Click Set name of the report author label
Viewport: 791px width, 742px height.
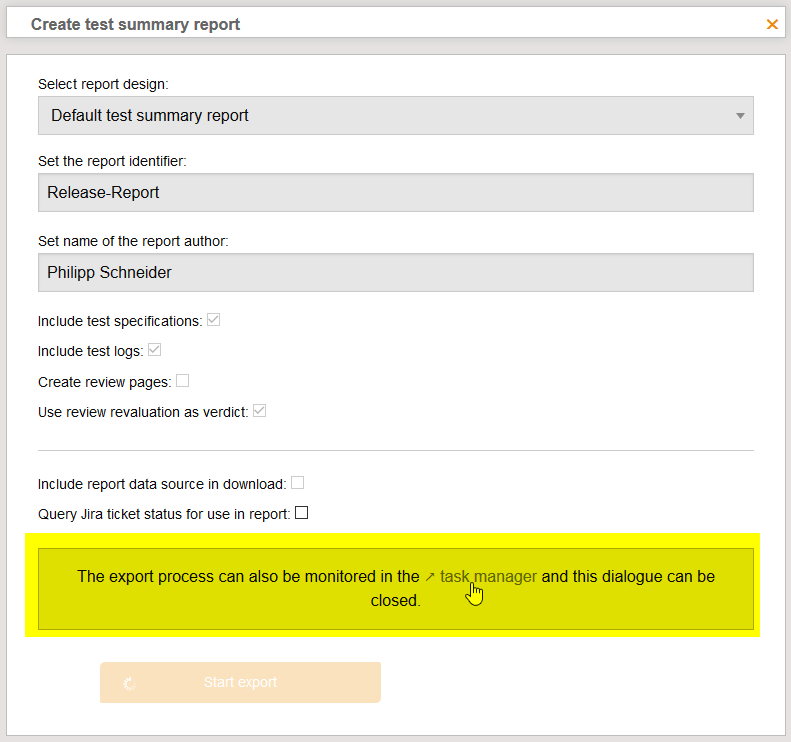tap(134, 240)
